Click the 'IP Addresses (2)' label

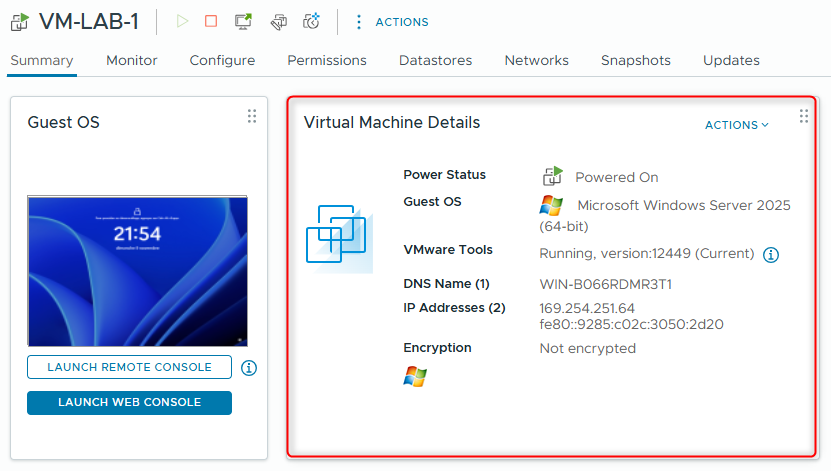point(454,308)
